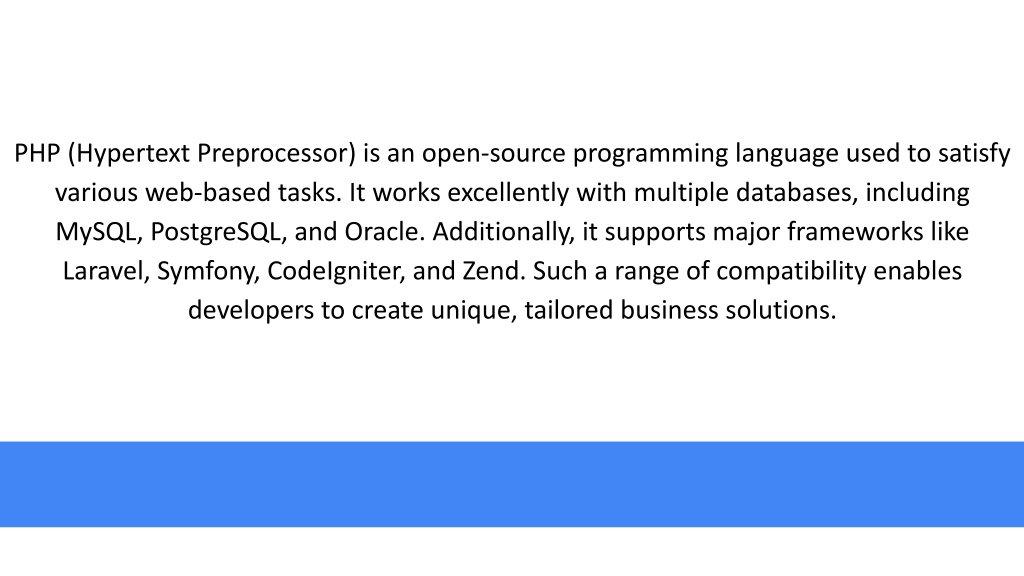Screen dimensions: 1024x576
Task: Select the word "tailored" in last line
Action: click(x=568, y=310)
